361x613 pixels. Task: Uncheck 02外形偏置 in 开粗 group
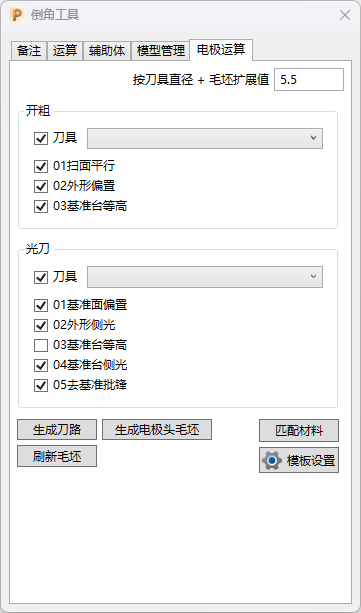[41, 186]
